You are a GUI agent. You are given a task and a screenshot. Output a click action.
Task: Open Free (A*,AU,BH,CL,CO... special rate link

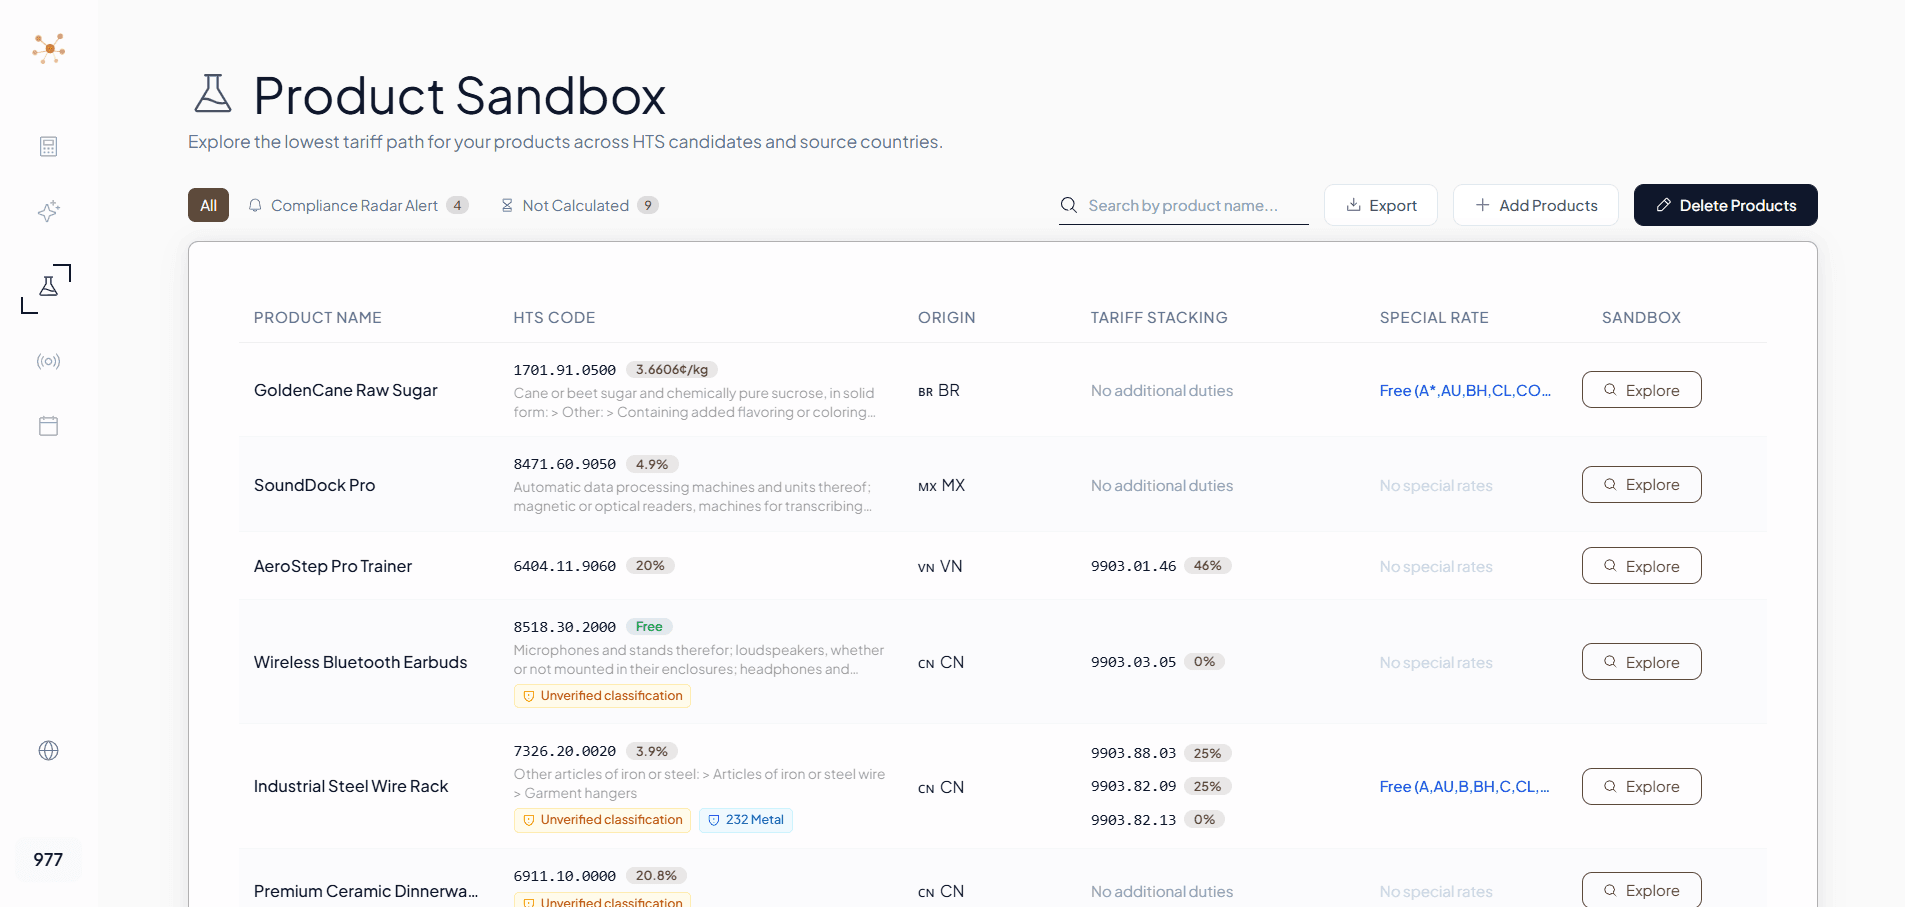tap(1465, 391)
